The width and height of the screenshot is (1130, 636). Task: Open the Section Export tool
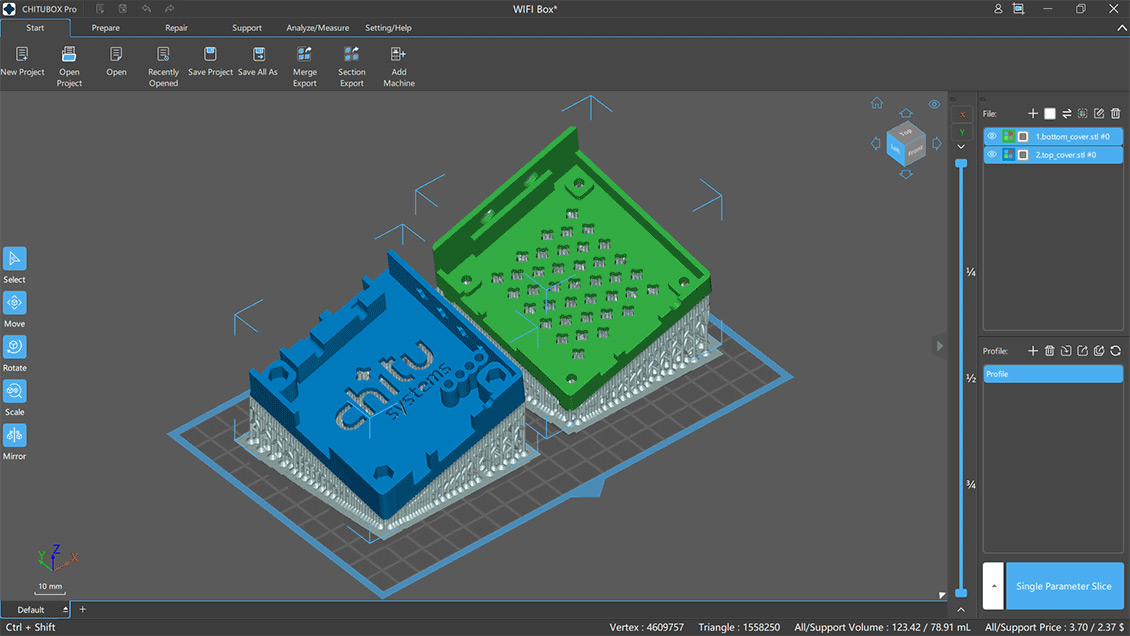[351, 55]
